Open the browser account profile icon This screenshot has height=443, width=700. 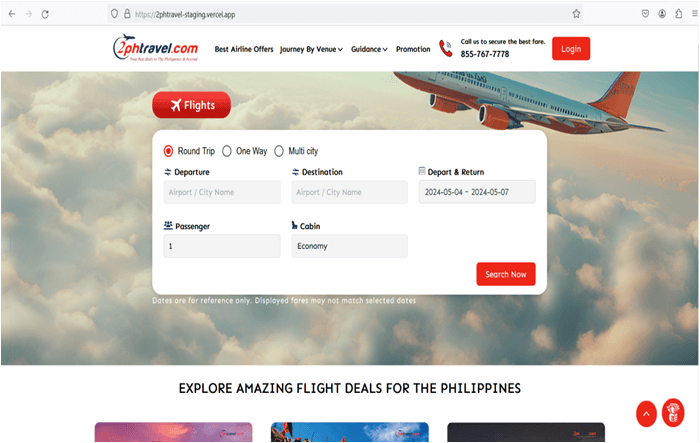[662, 14]
